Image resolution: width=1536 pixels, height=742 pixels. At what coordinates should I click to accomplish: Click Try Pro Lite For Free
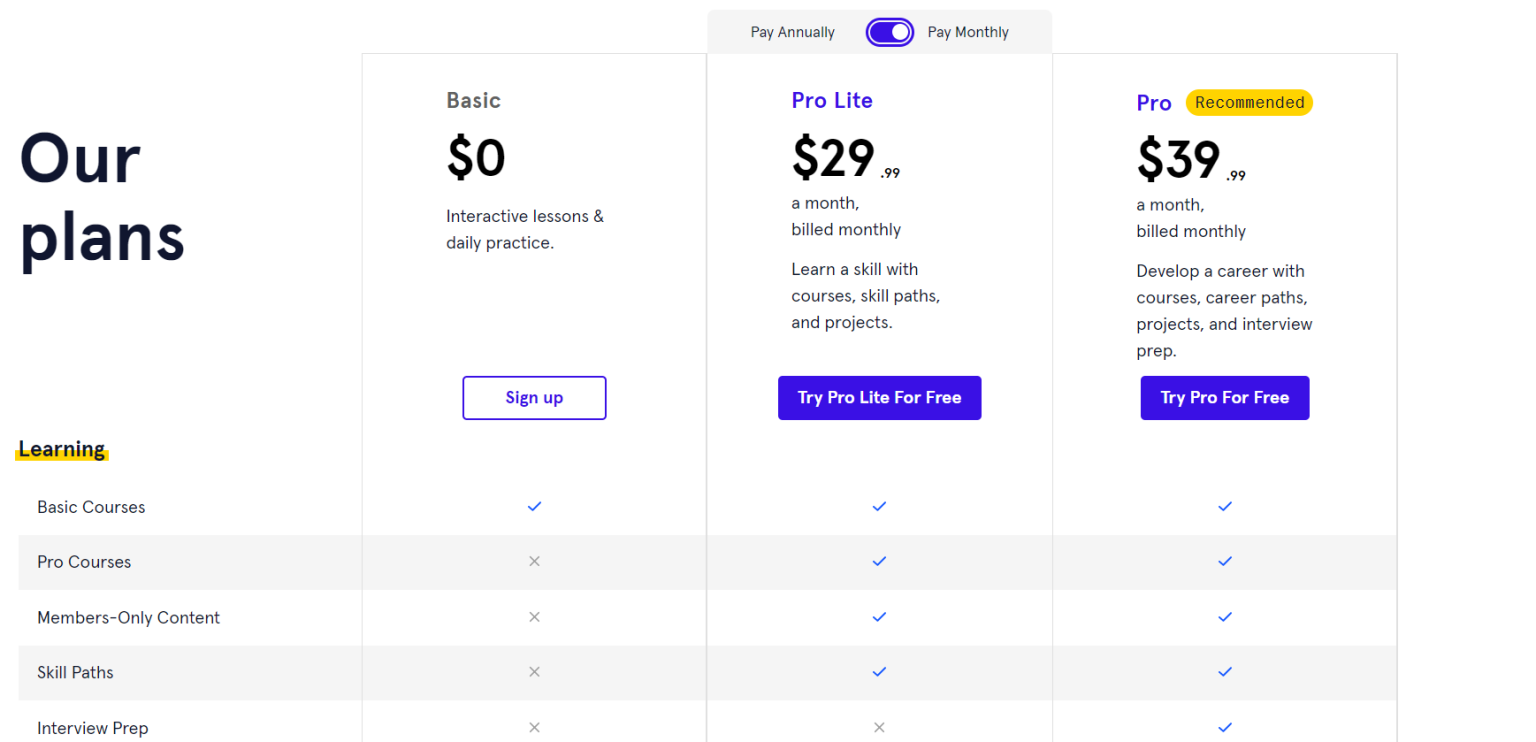(879, 397)
